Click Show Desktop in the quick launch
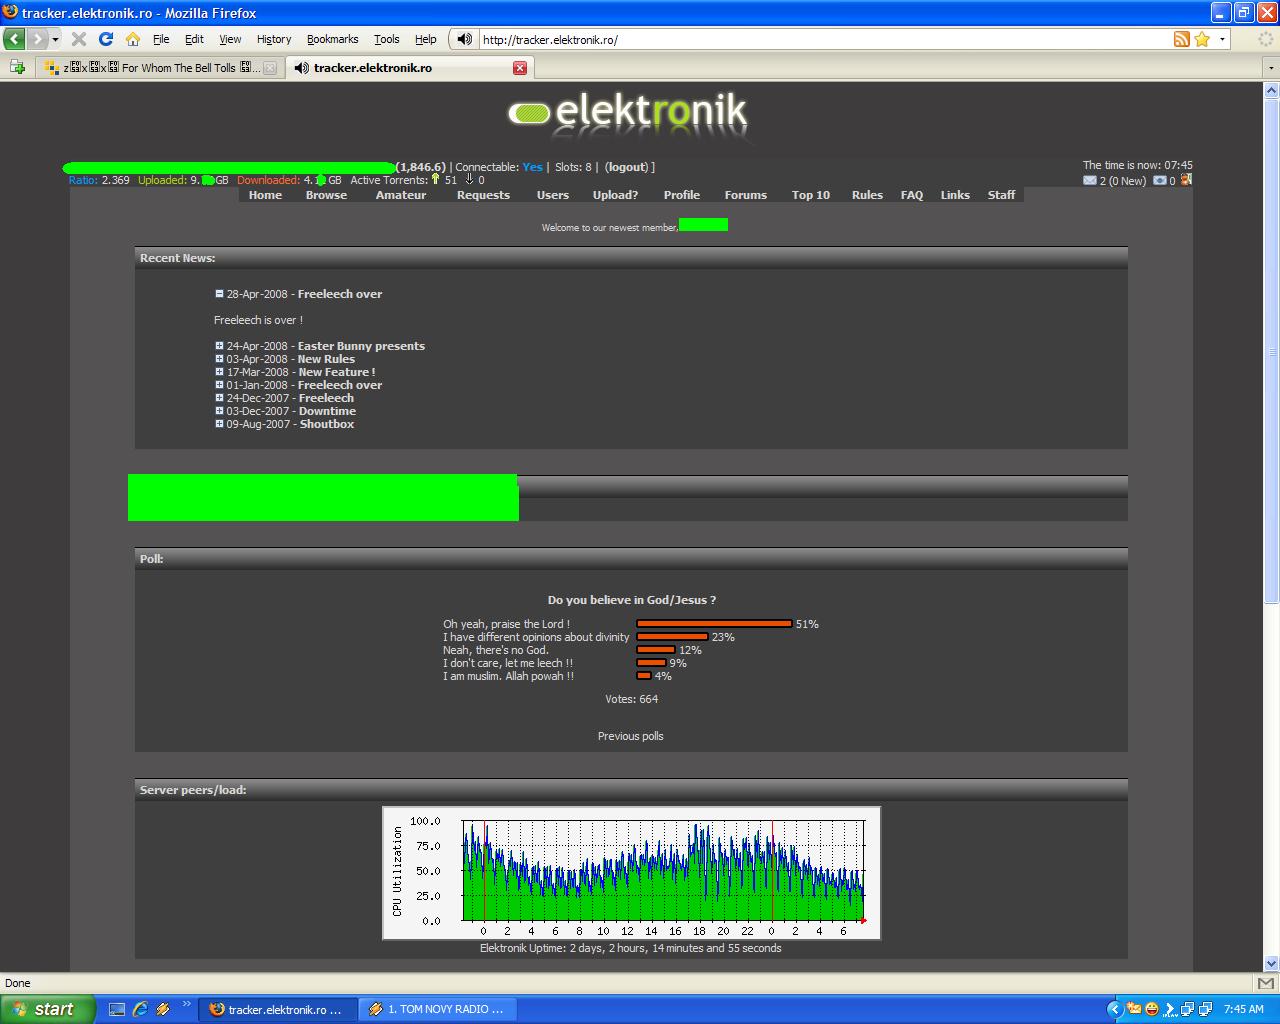 [x=117, y=1009]
